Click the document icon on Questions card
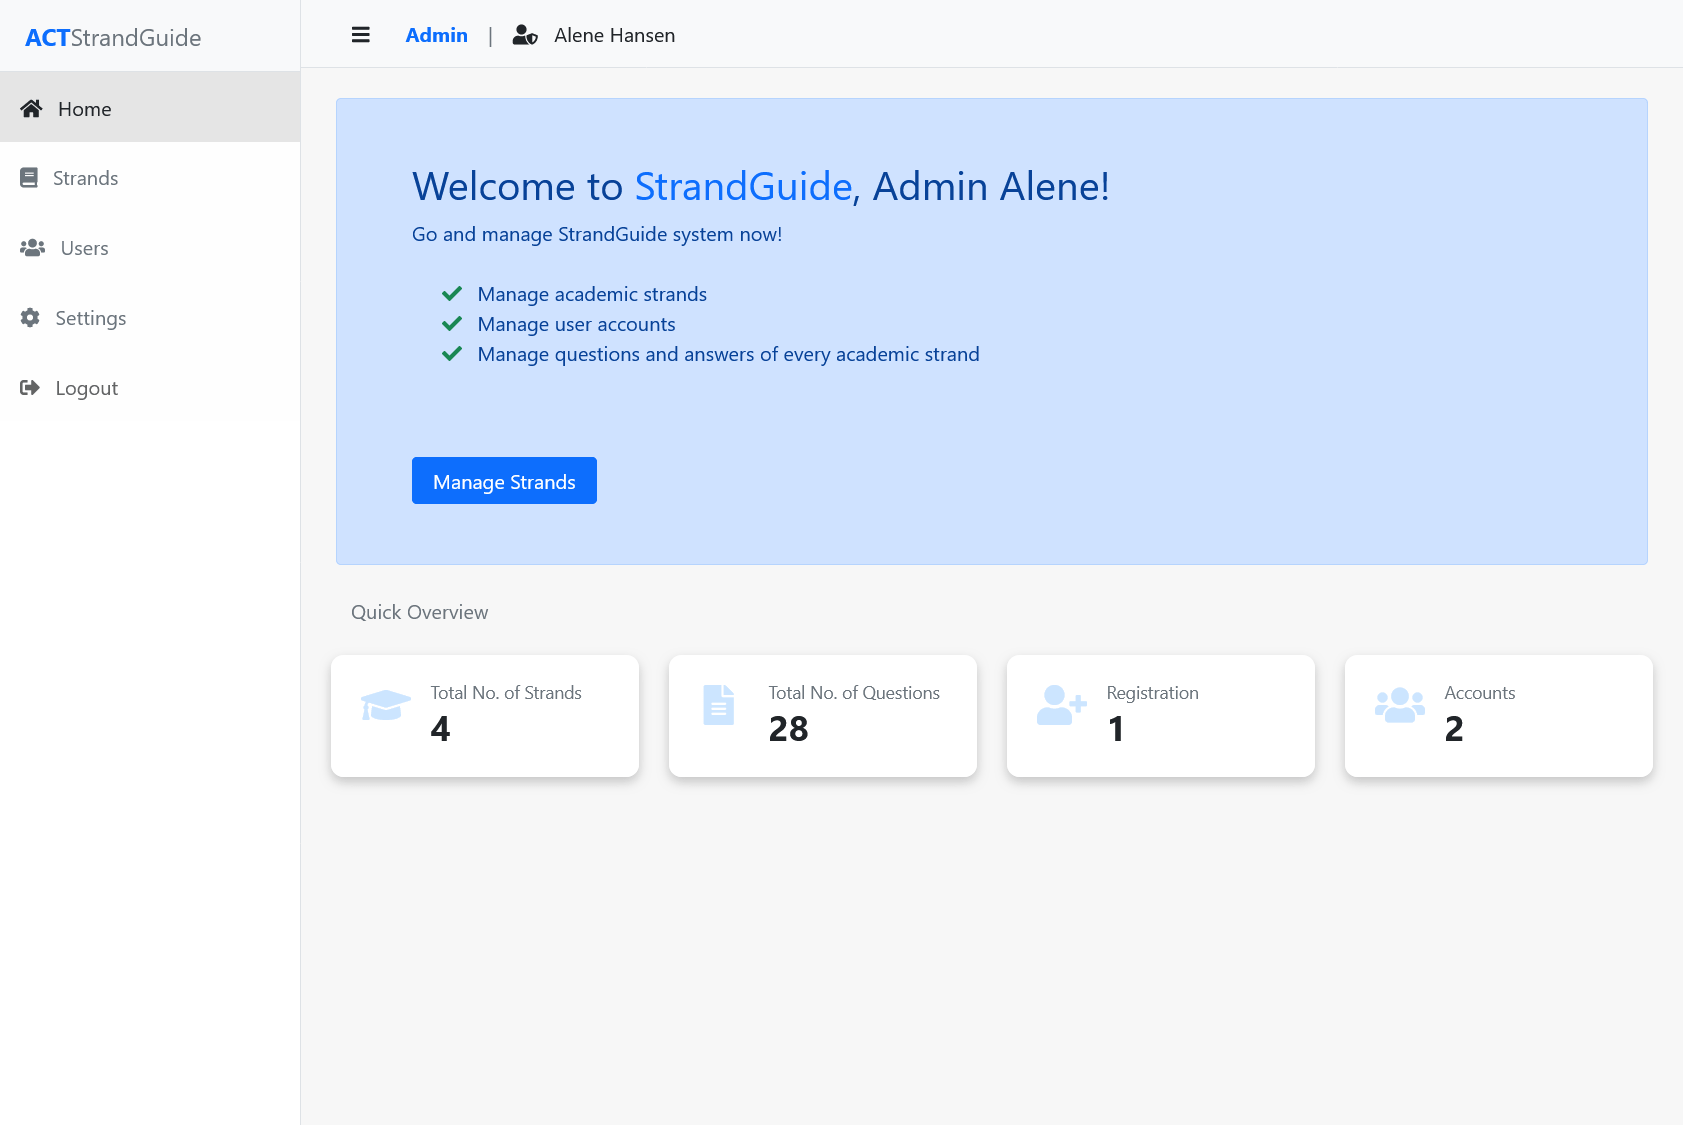The image size is (1683, 1125). pos(719,705)
